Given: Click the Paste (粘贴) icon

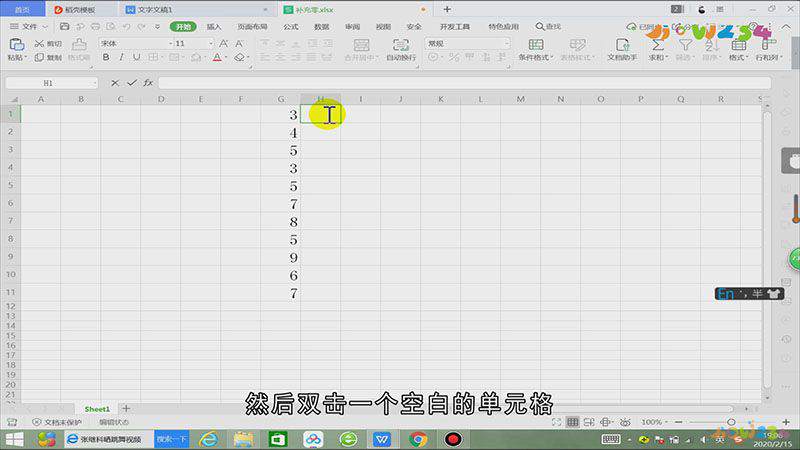Looking at the screenshot, I should pyautogui.click(x=16, y=44).
